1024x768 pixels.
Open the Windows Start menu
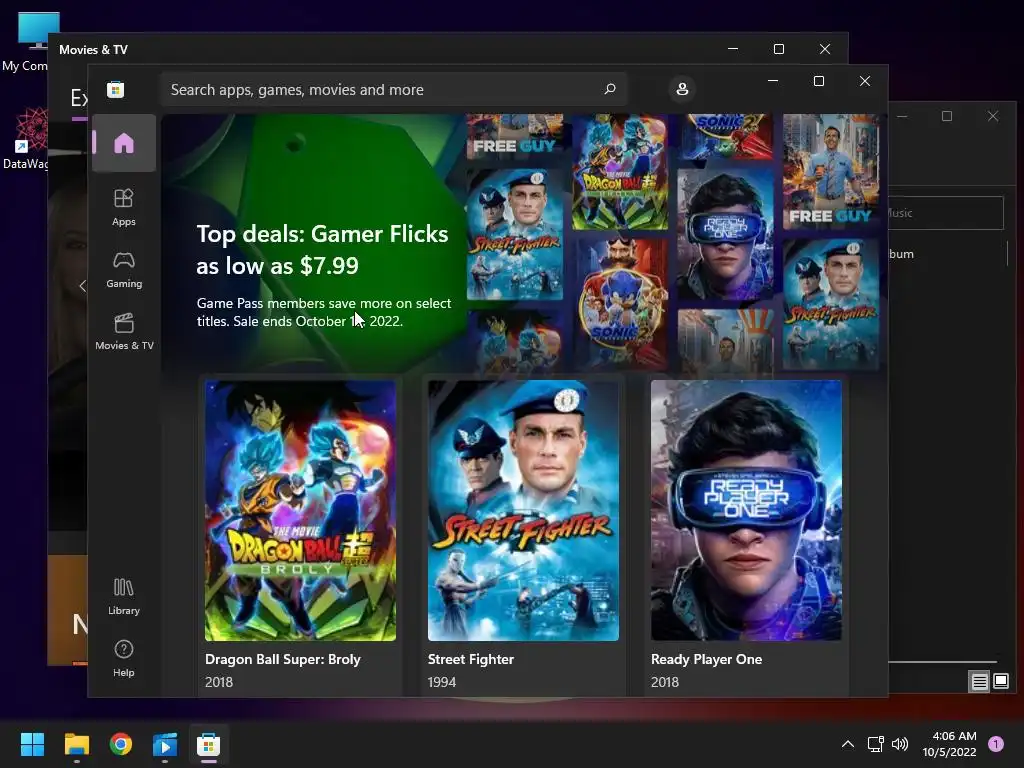coord(32,744)
